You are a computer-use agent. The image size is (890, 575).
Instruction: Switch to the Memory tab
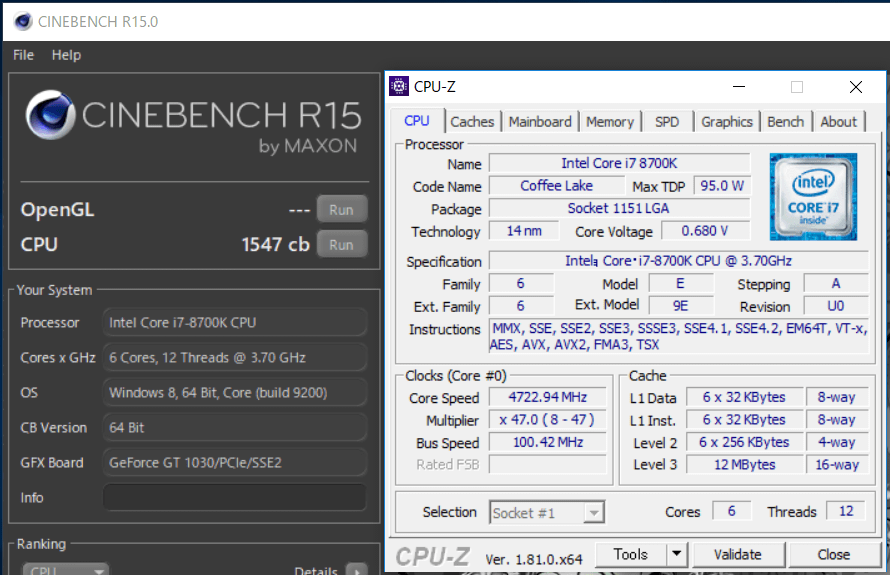610,121
